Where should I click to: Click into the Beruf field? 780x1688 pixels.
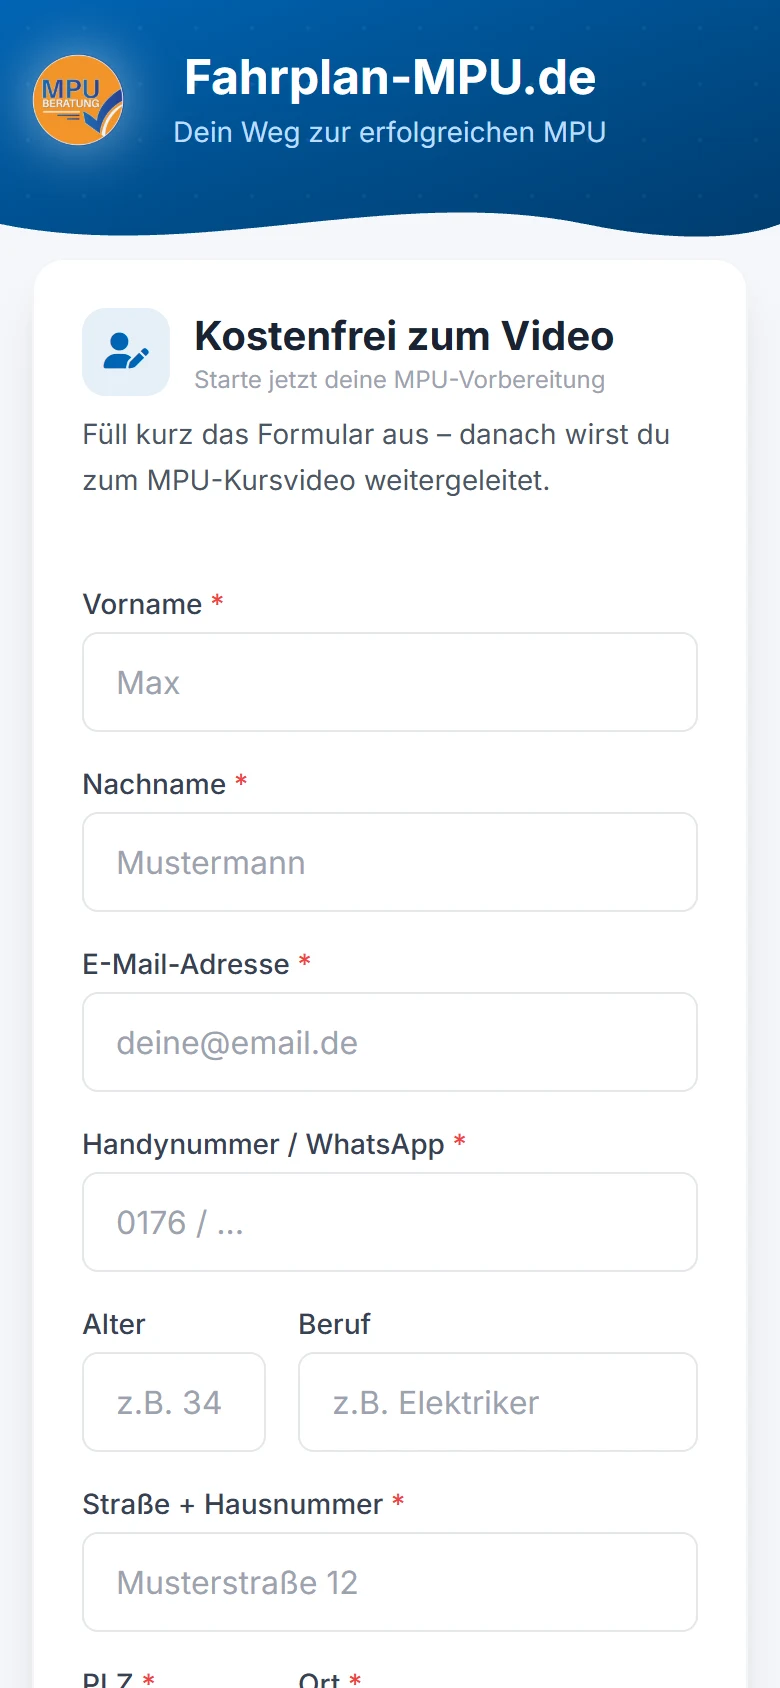click(x=497, y=1401)
